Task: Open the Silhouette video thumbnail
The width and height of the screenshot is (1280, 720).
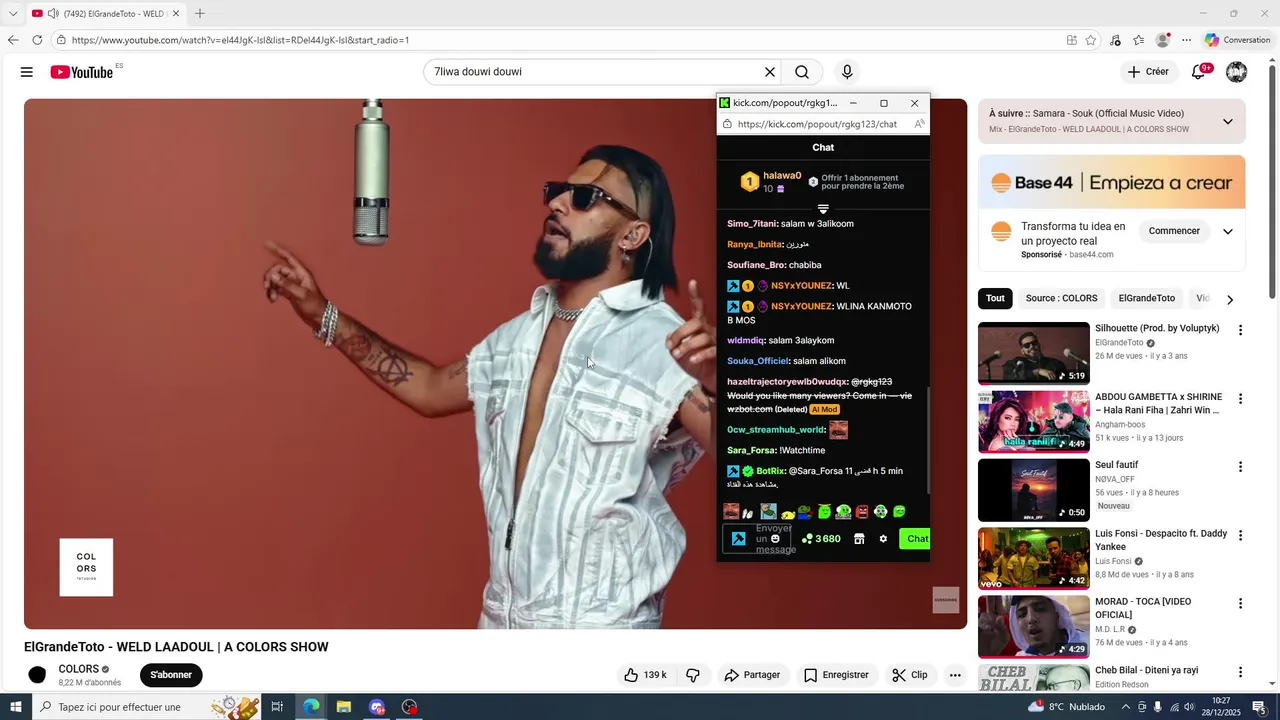Action: 1034,353
